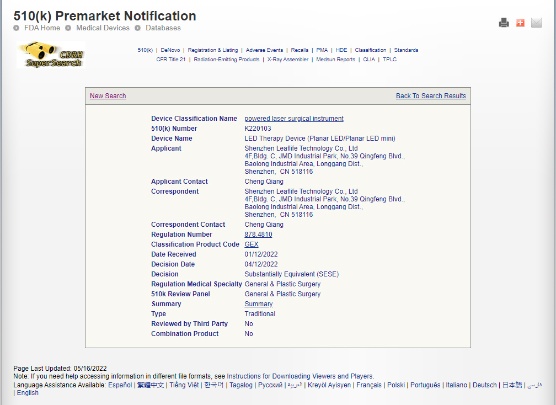
Task: Select Deutsch language assistance
Action: [x=484, y=385]
